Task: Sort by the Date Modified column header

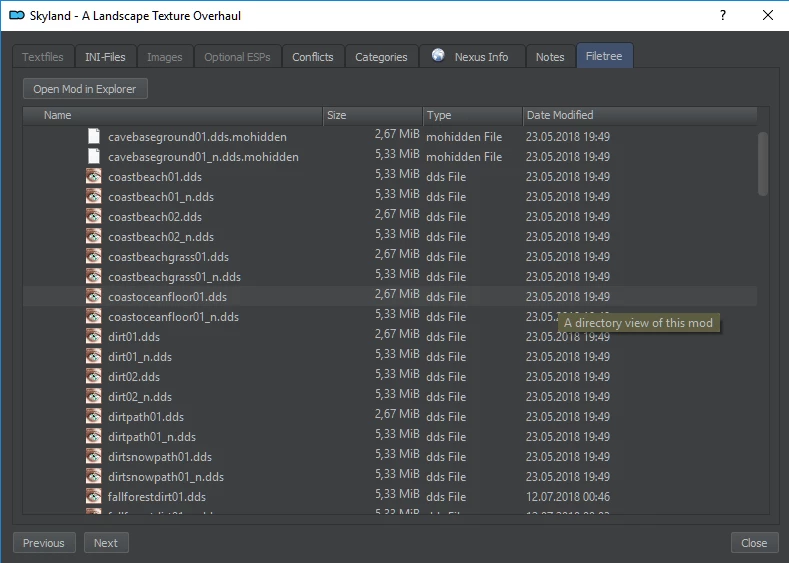Action: click(x=640, y=115)
